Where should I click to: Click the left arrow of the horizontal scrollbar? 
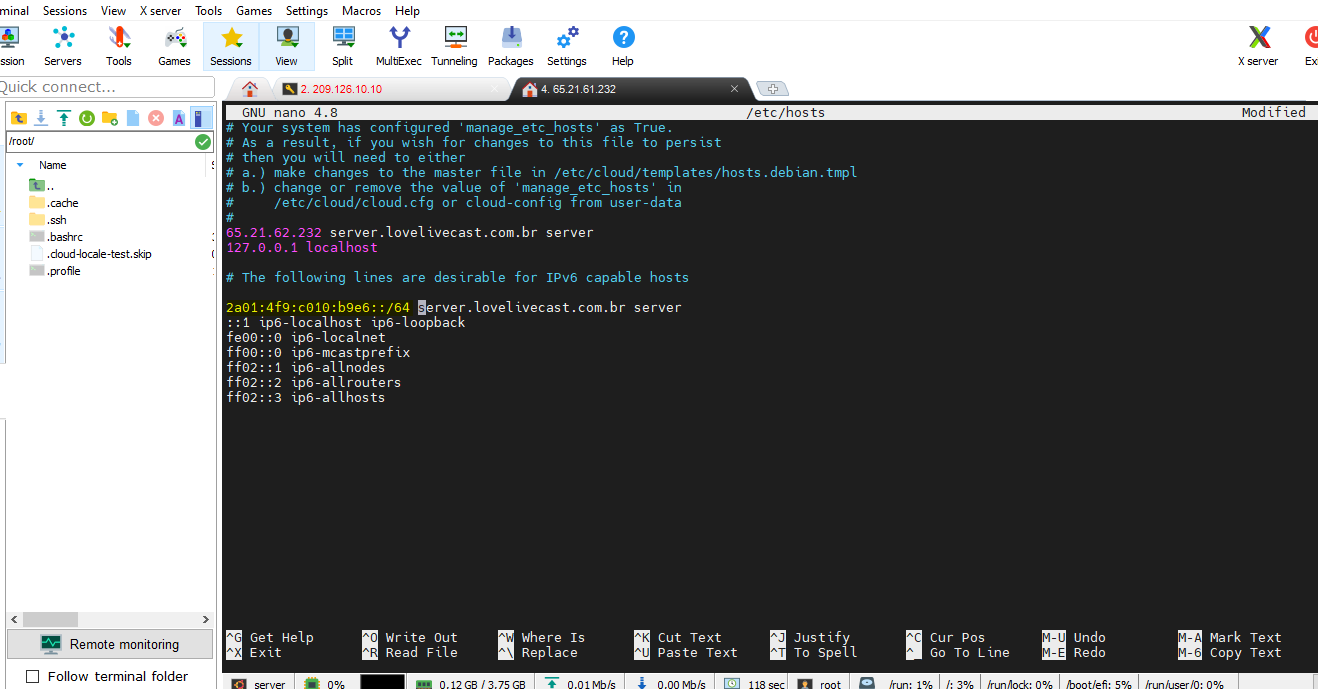pyautogui.click(x=13, y=620)
